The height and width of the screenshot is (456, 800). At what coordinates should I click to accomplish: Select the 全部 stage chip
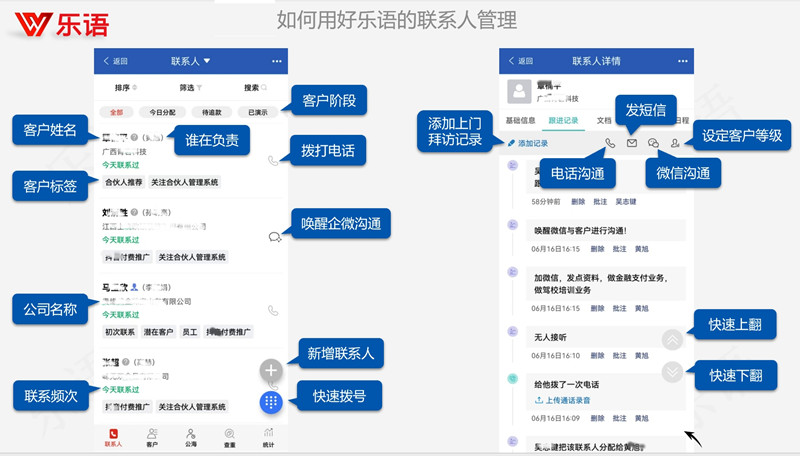coord(116,112)
